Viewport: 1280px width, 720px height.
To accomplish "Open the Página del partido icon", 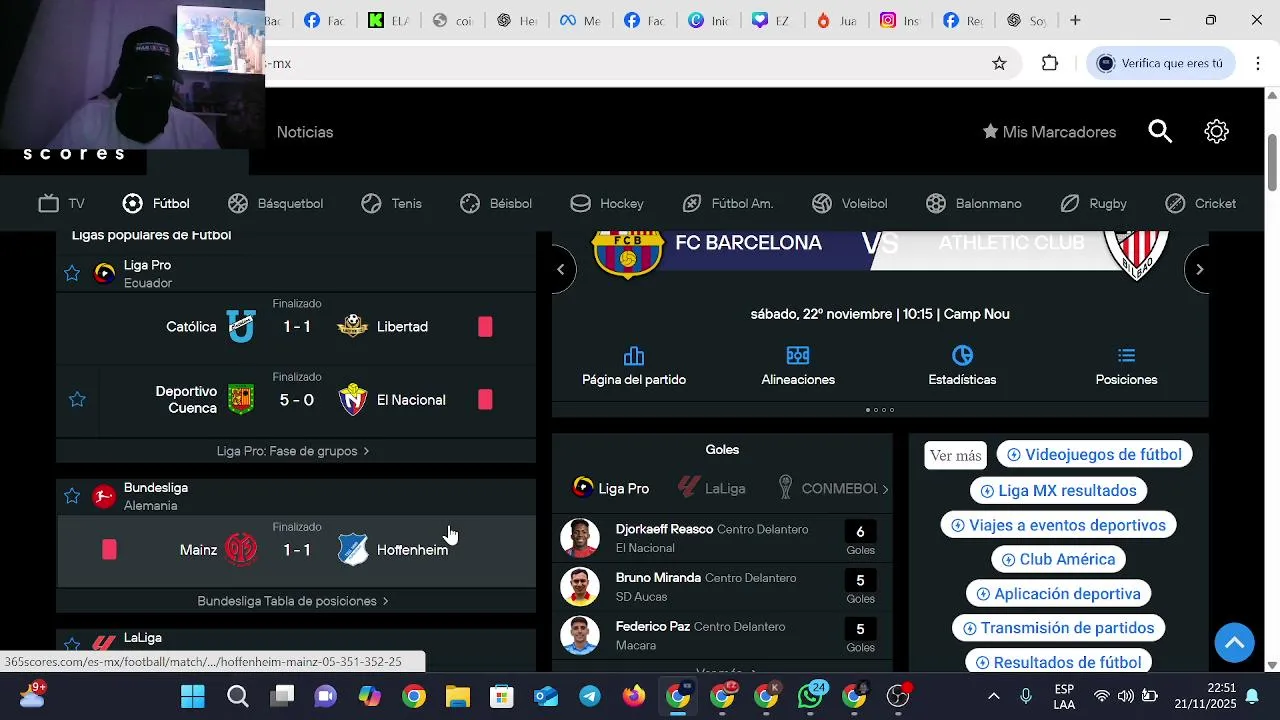I will [634, 356].
